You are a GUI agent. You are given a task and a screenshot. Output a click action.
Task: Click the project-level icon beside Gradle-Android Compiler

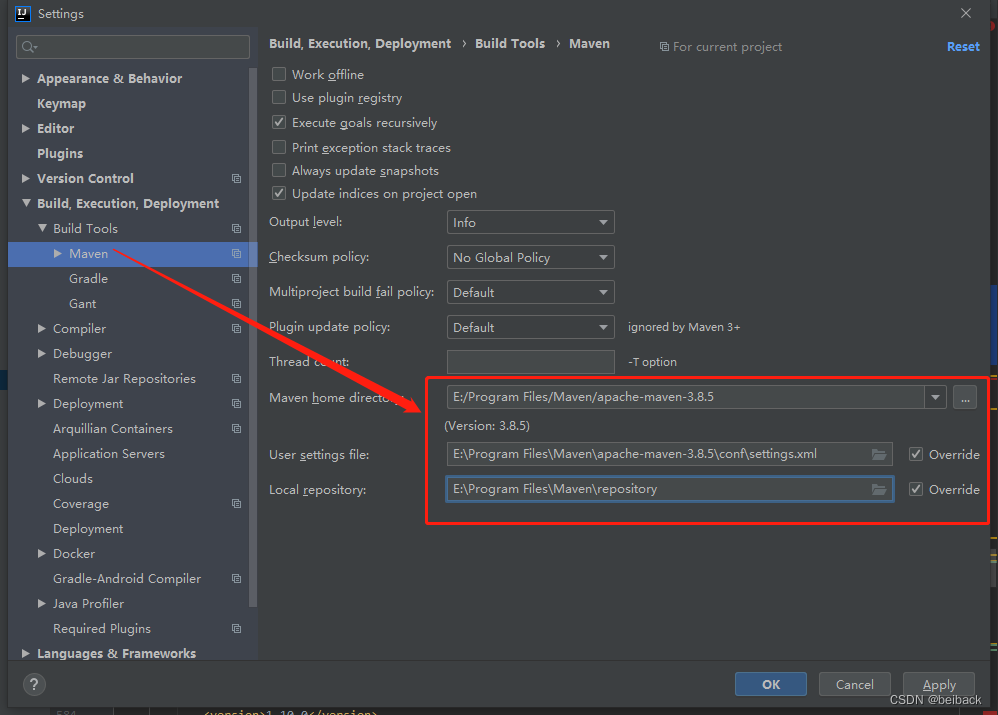coord(236,579)
